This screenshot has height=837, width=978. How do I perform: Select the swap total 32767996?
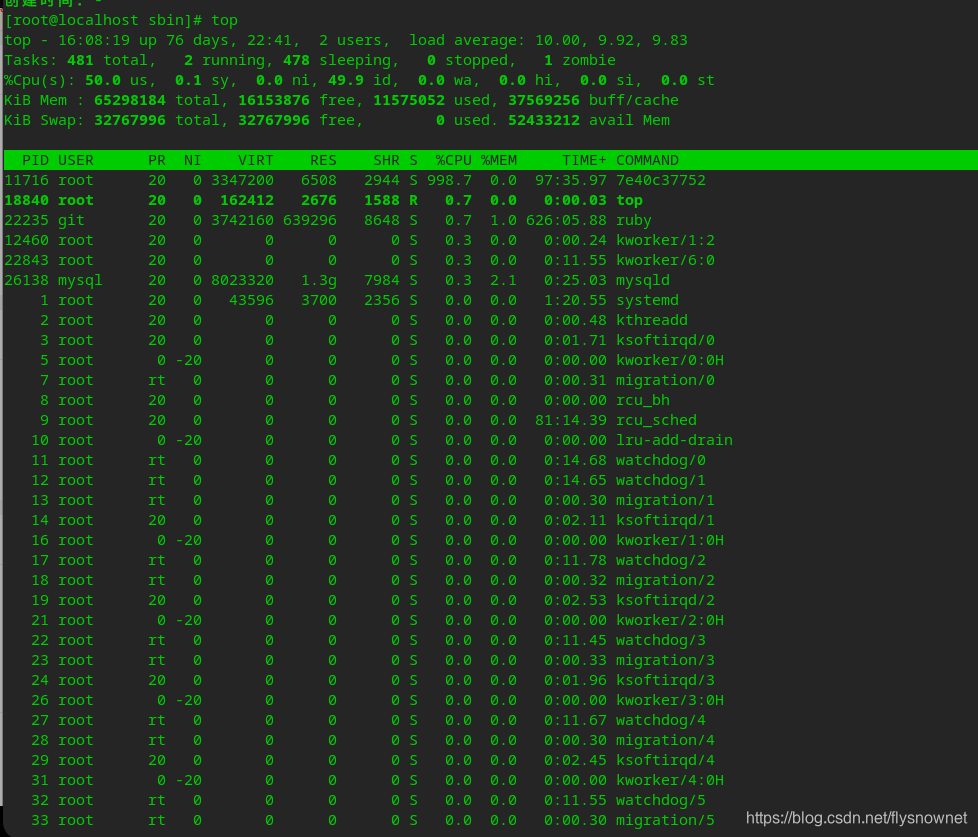tap(130, 120)
